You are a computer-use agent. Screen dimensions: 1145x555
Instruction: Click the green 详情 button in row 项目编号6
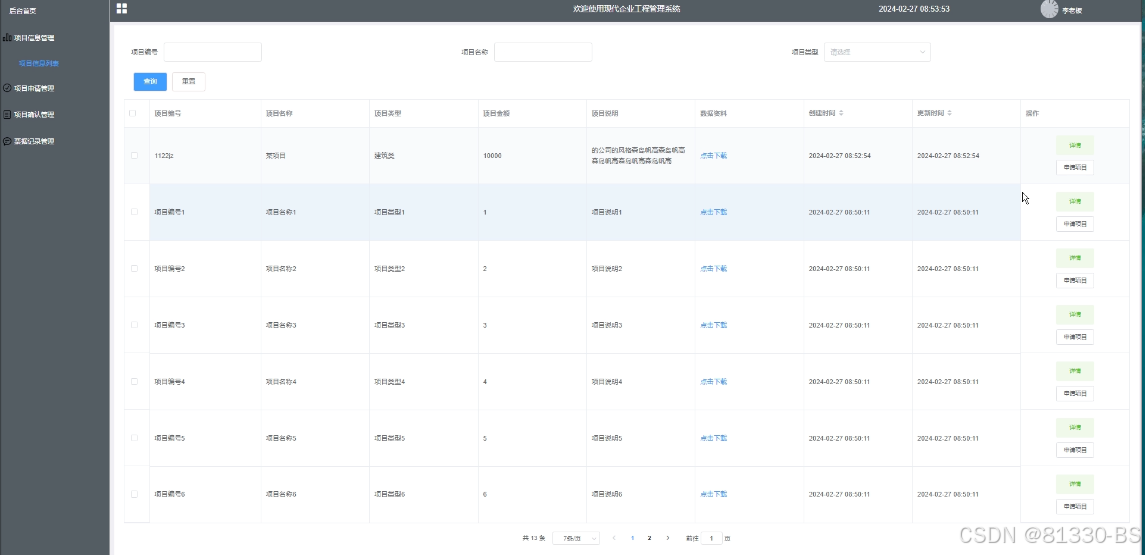pyautogui.click(x=1075, y=483)
